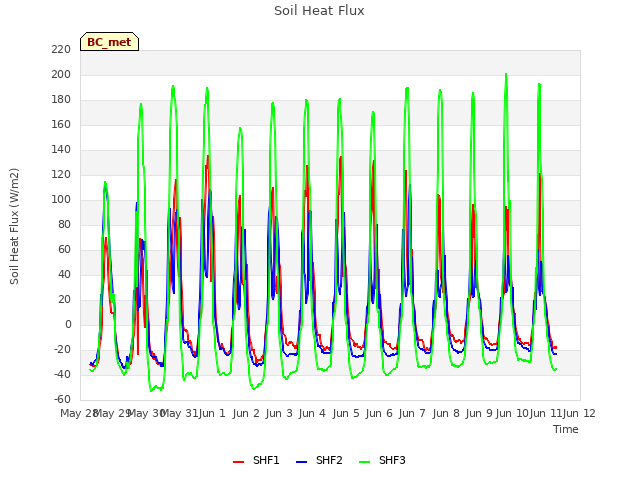Click the -60 y-axis tick label

62,400
